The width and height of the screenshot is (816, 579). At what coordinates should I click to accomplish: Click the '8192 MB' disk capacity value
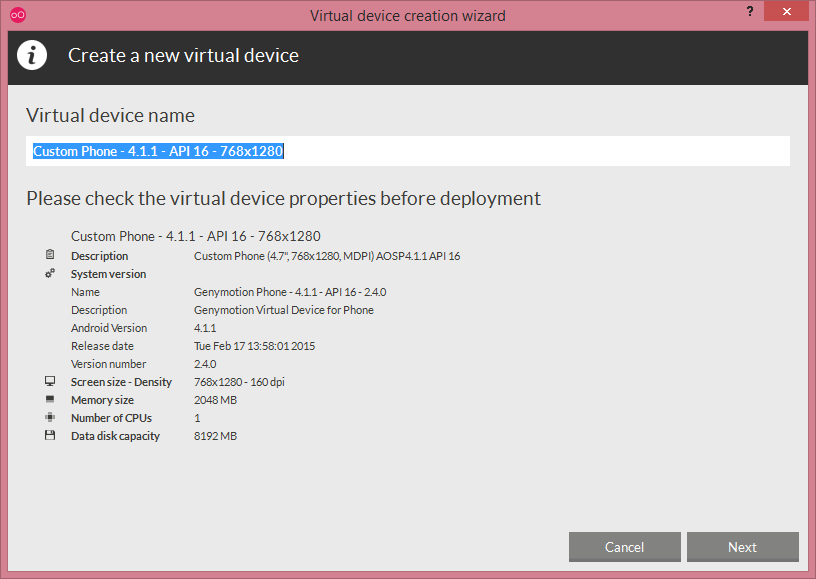coord(215,436)
